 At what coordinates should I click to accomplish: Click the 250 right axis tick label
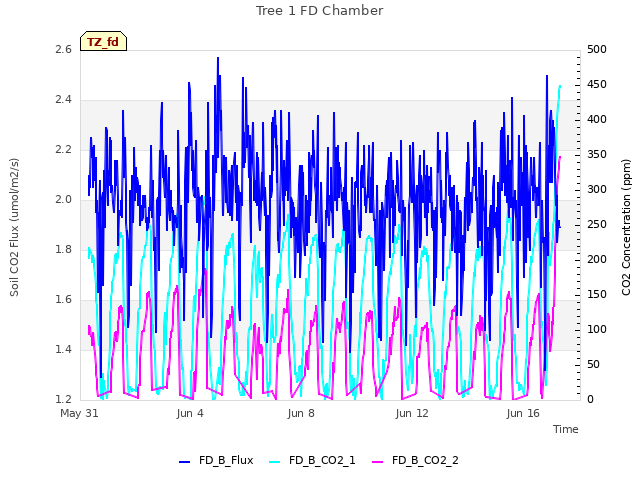click(x=597, y=224)
